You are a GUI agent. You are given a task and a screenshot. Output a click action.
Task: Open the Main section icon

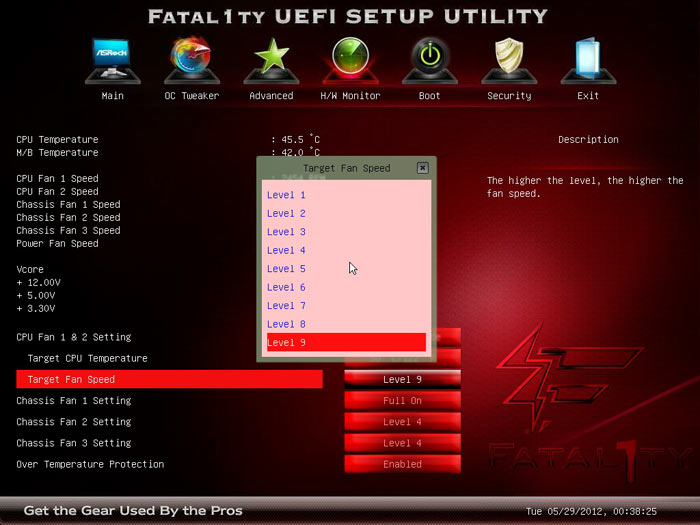click(112, 61)
